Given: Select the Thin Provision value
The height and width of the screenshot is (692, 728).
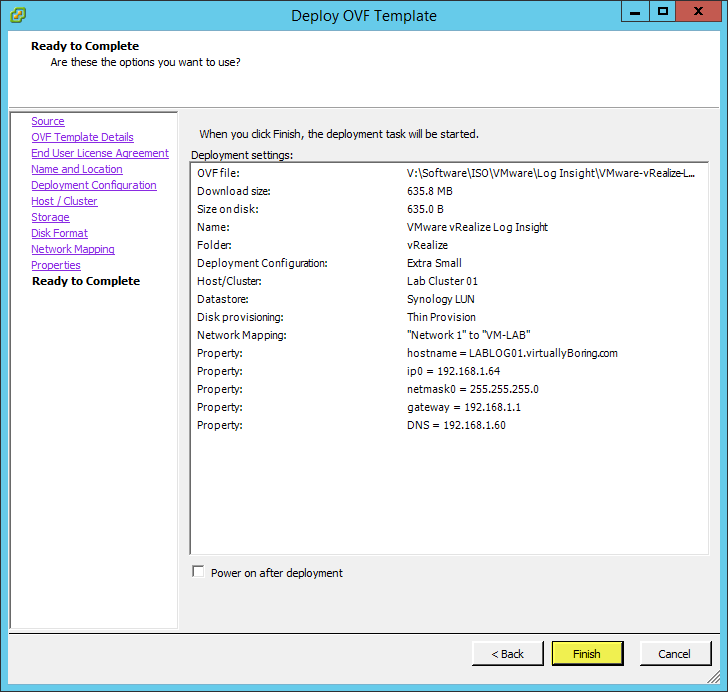Looking at the screenshot, I should 441,317.
